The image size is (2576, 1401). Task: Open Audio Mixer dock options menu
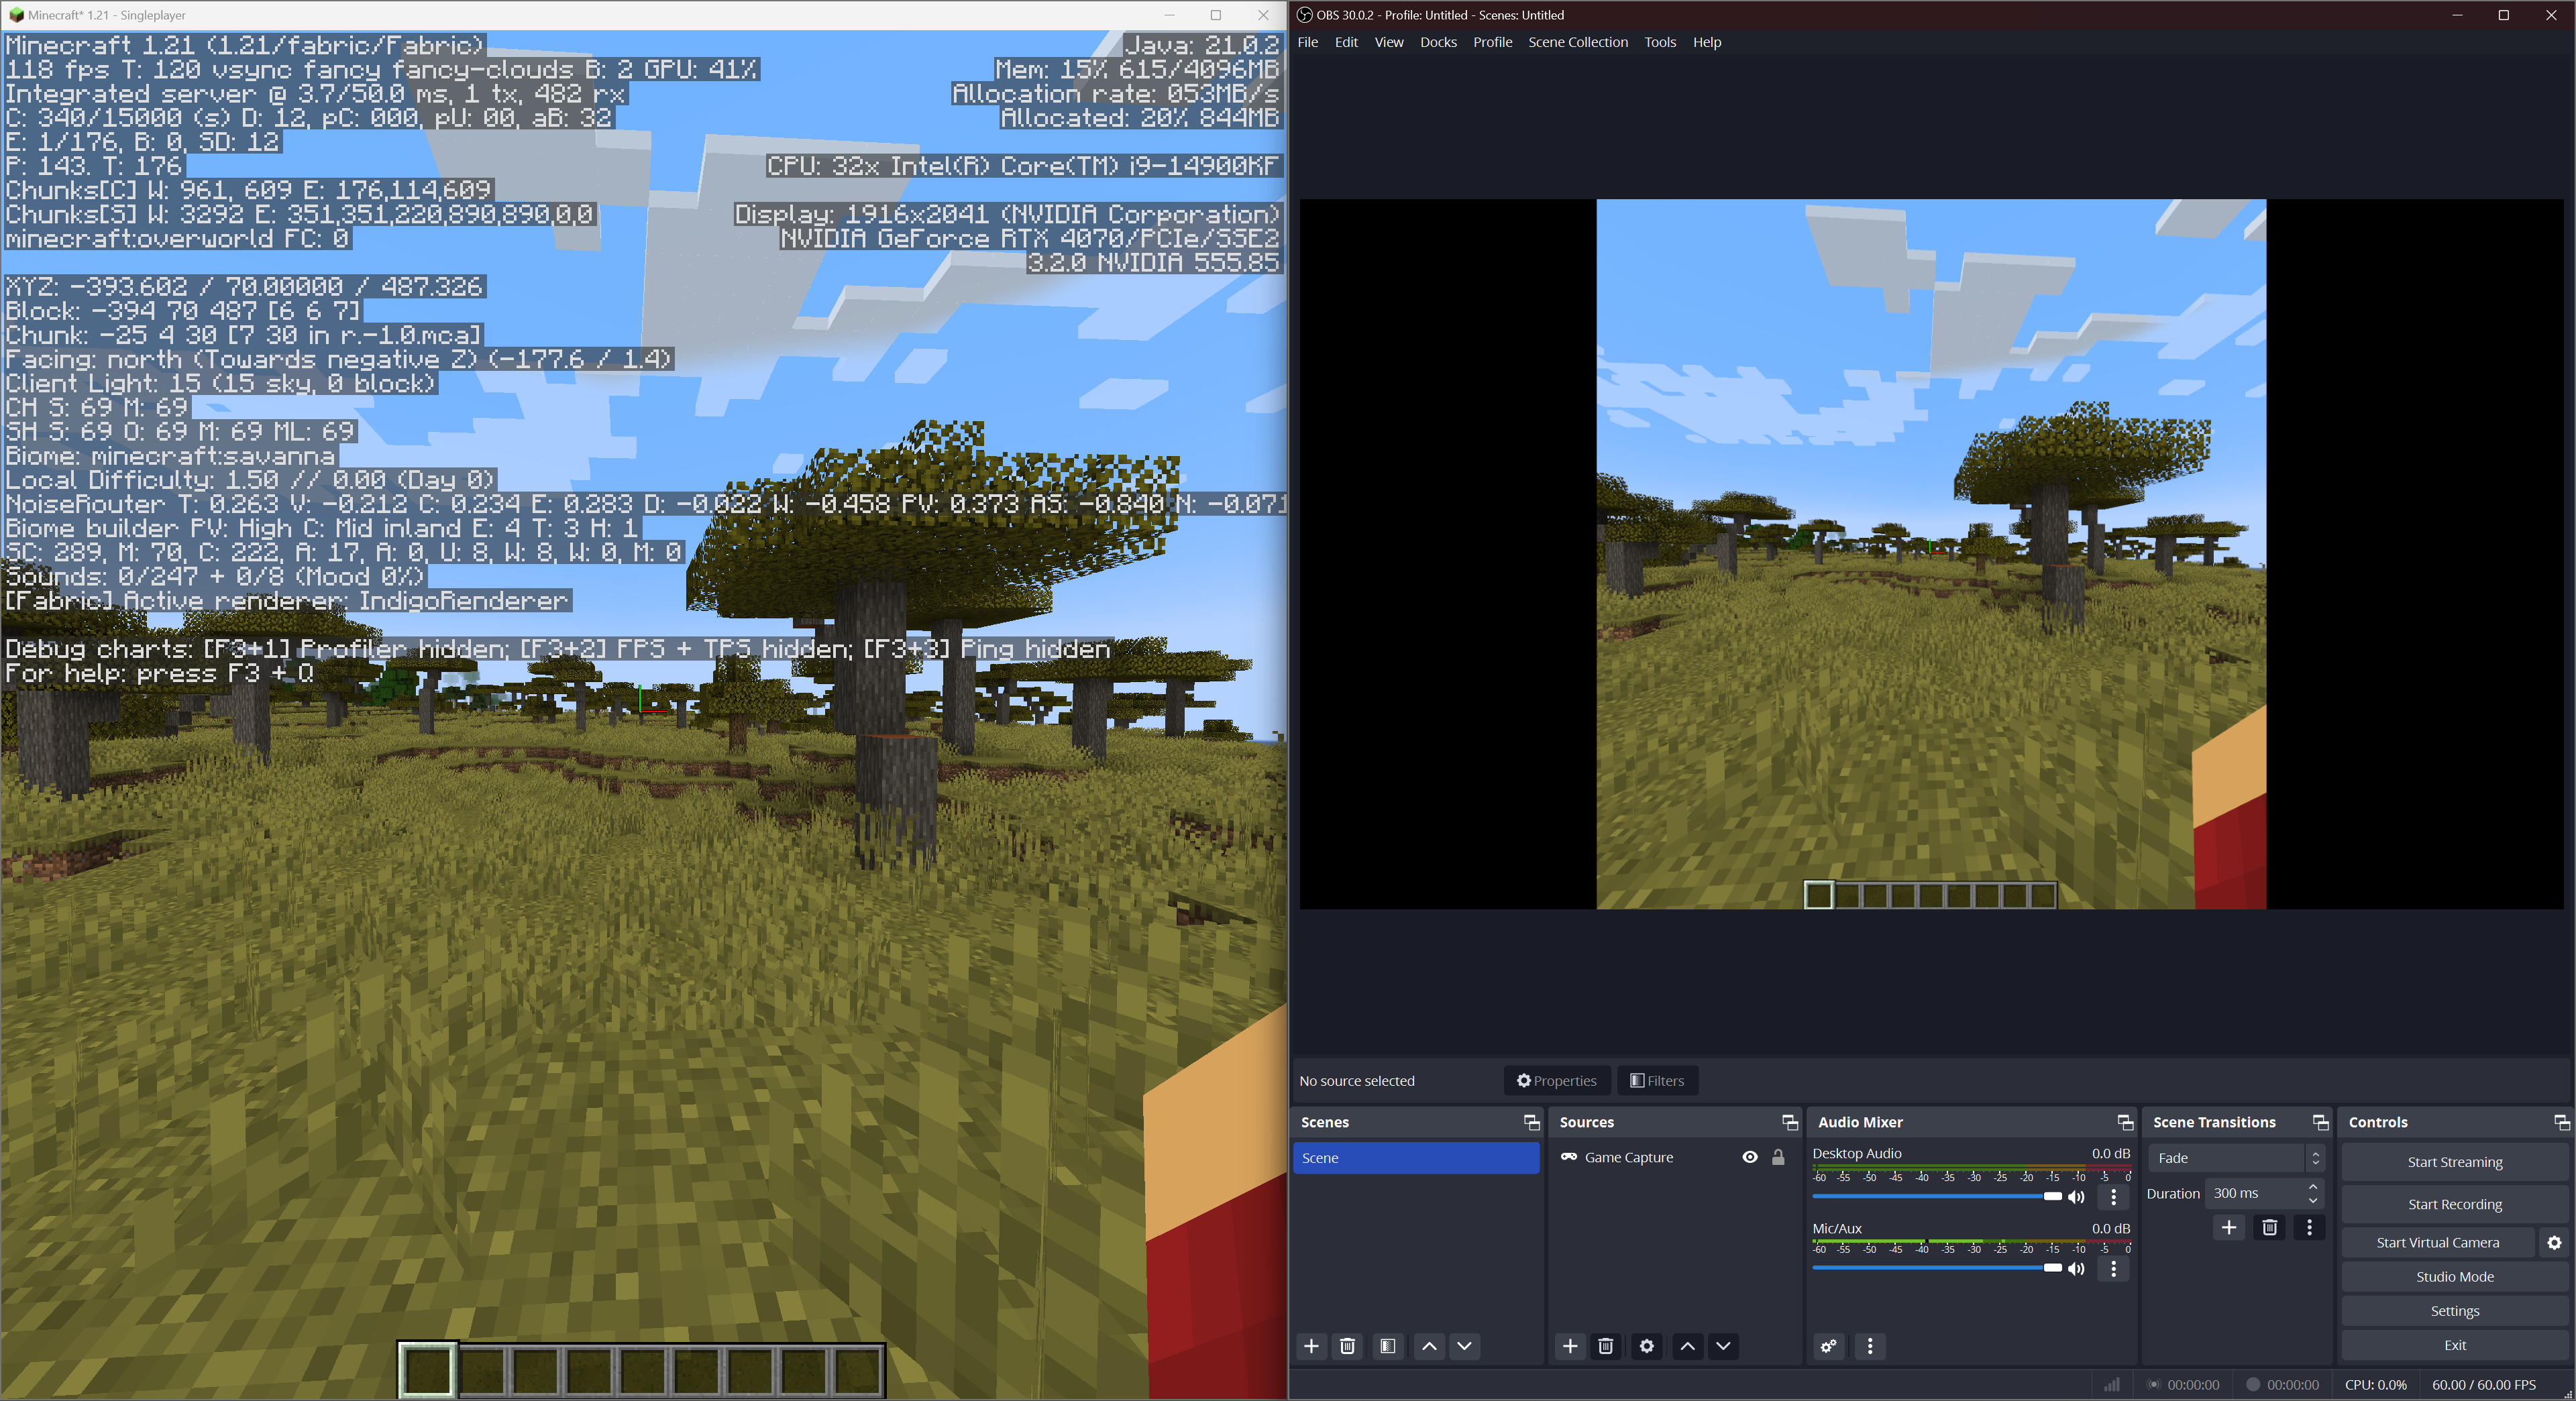[1870, 1346]
